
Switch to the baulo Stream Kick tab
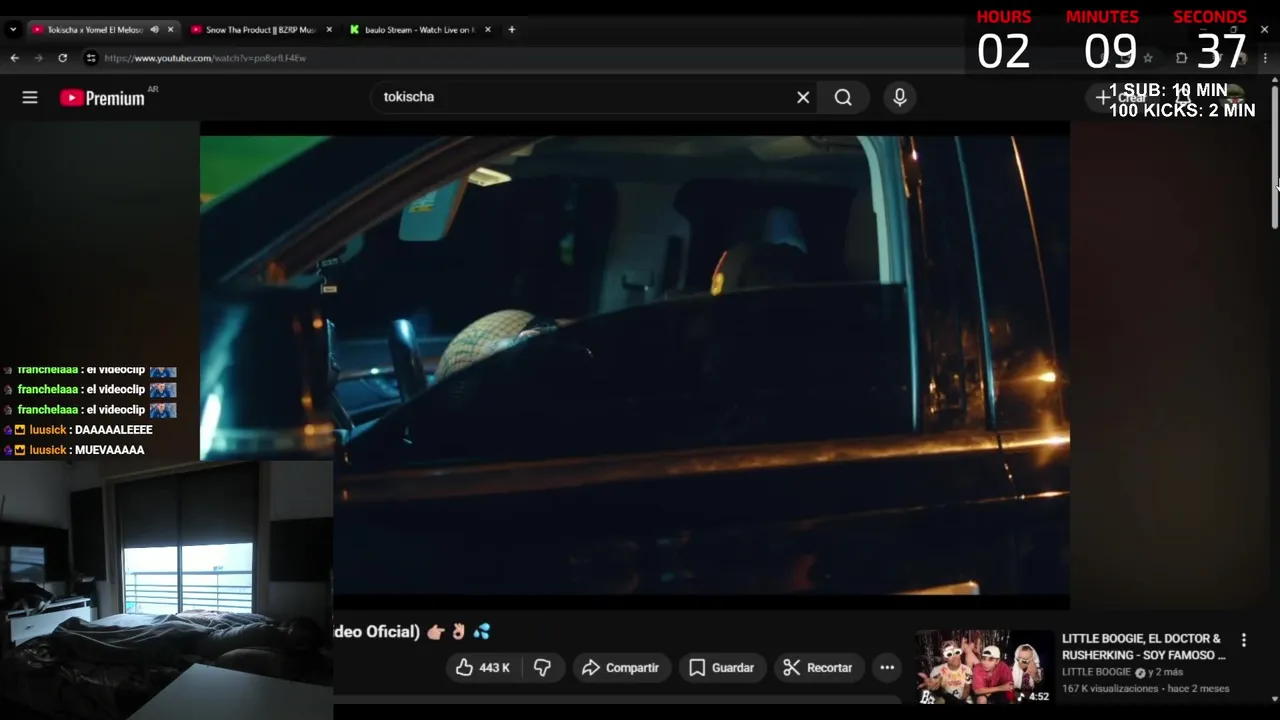[419, 30]
